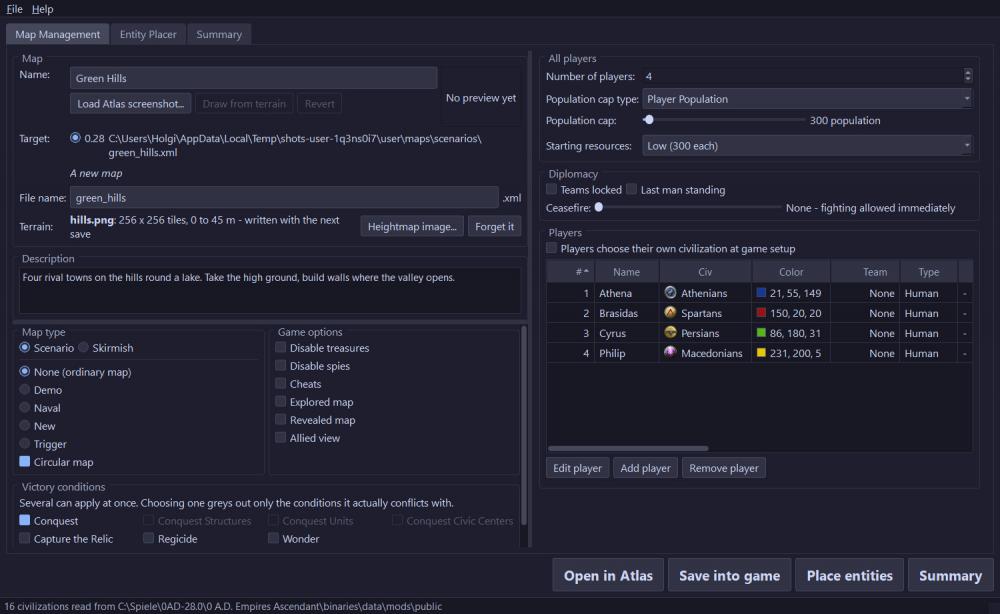Click into the Description text area
This screenshot has width=1000, height=614.
[270, 290]
